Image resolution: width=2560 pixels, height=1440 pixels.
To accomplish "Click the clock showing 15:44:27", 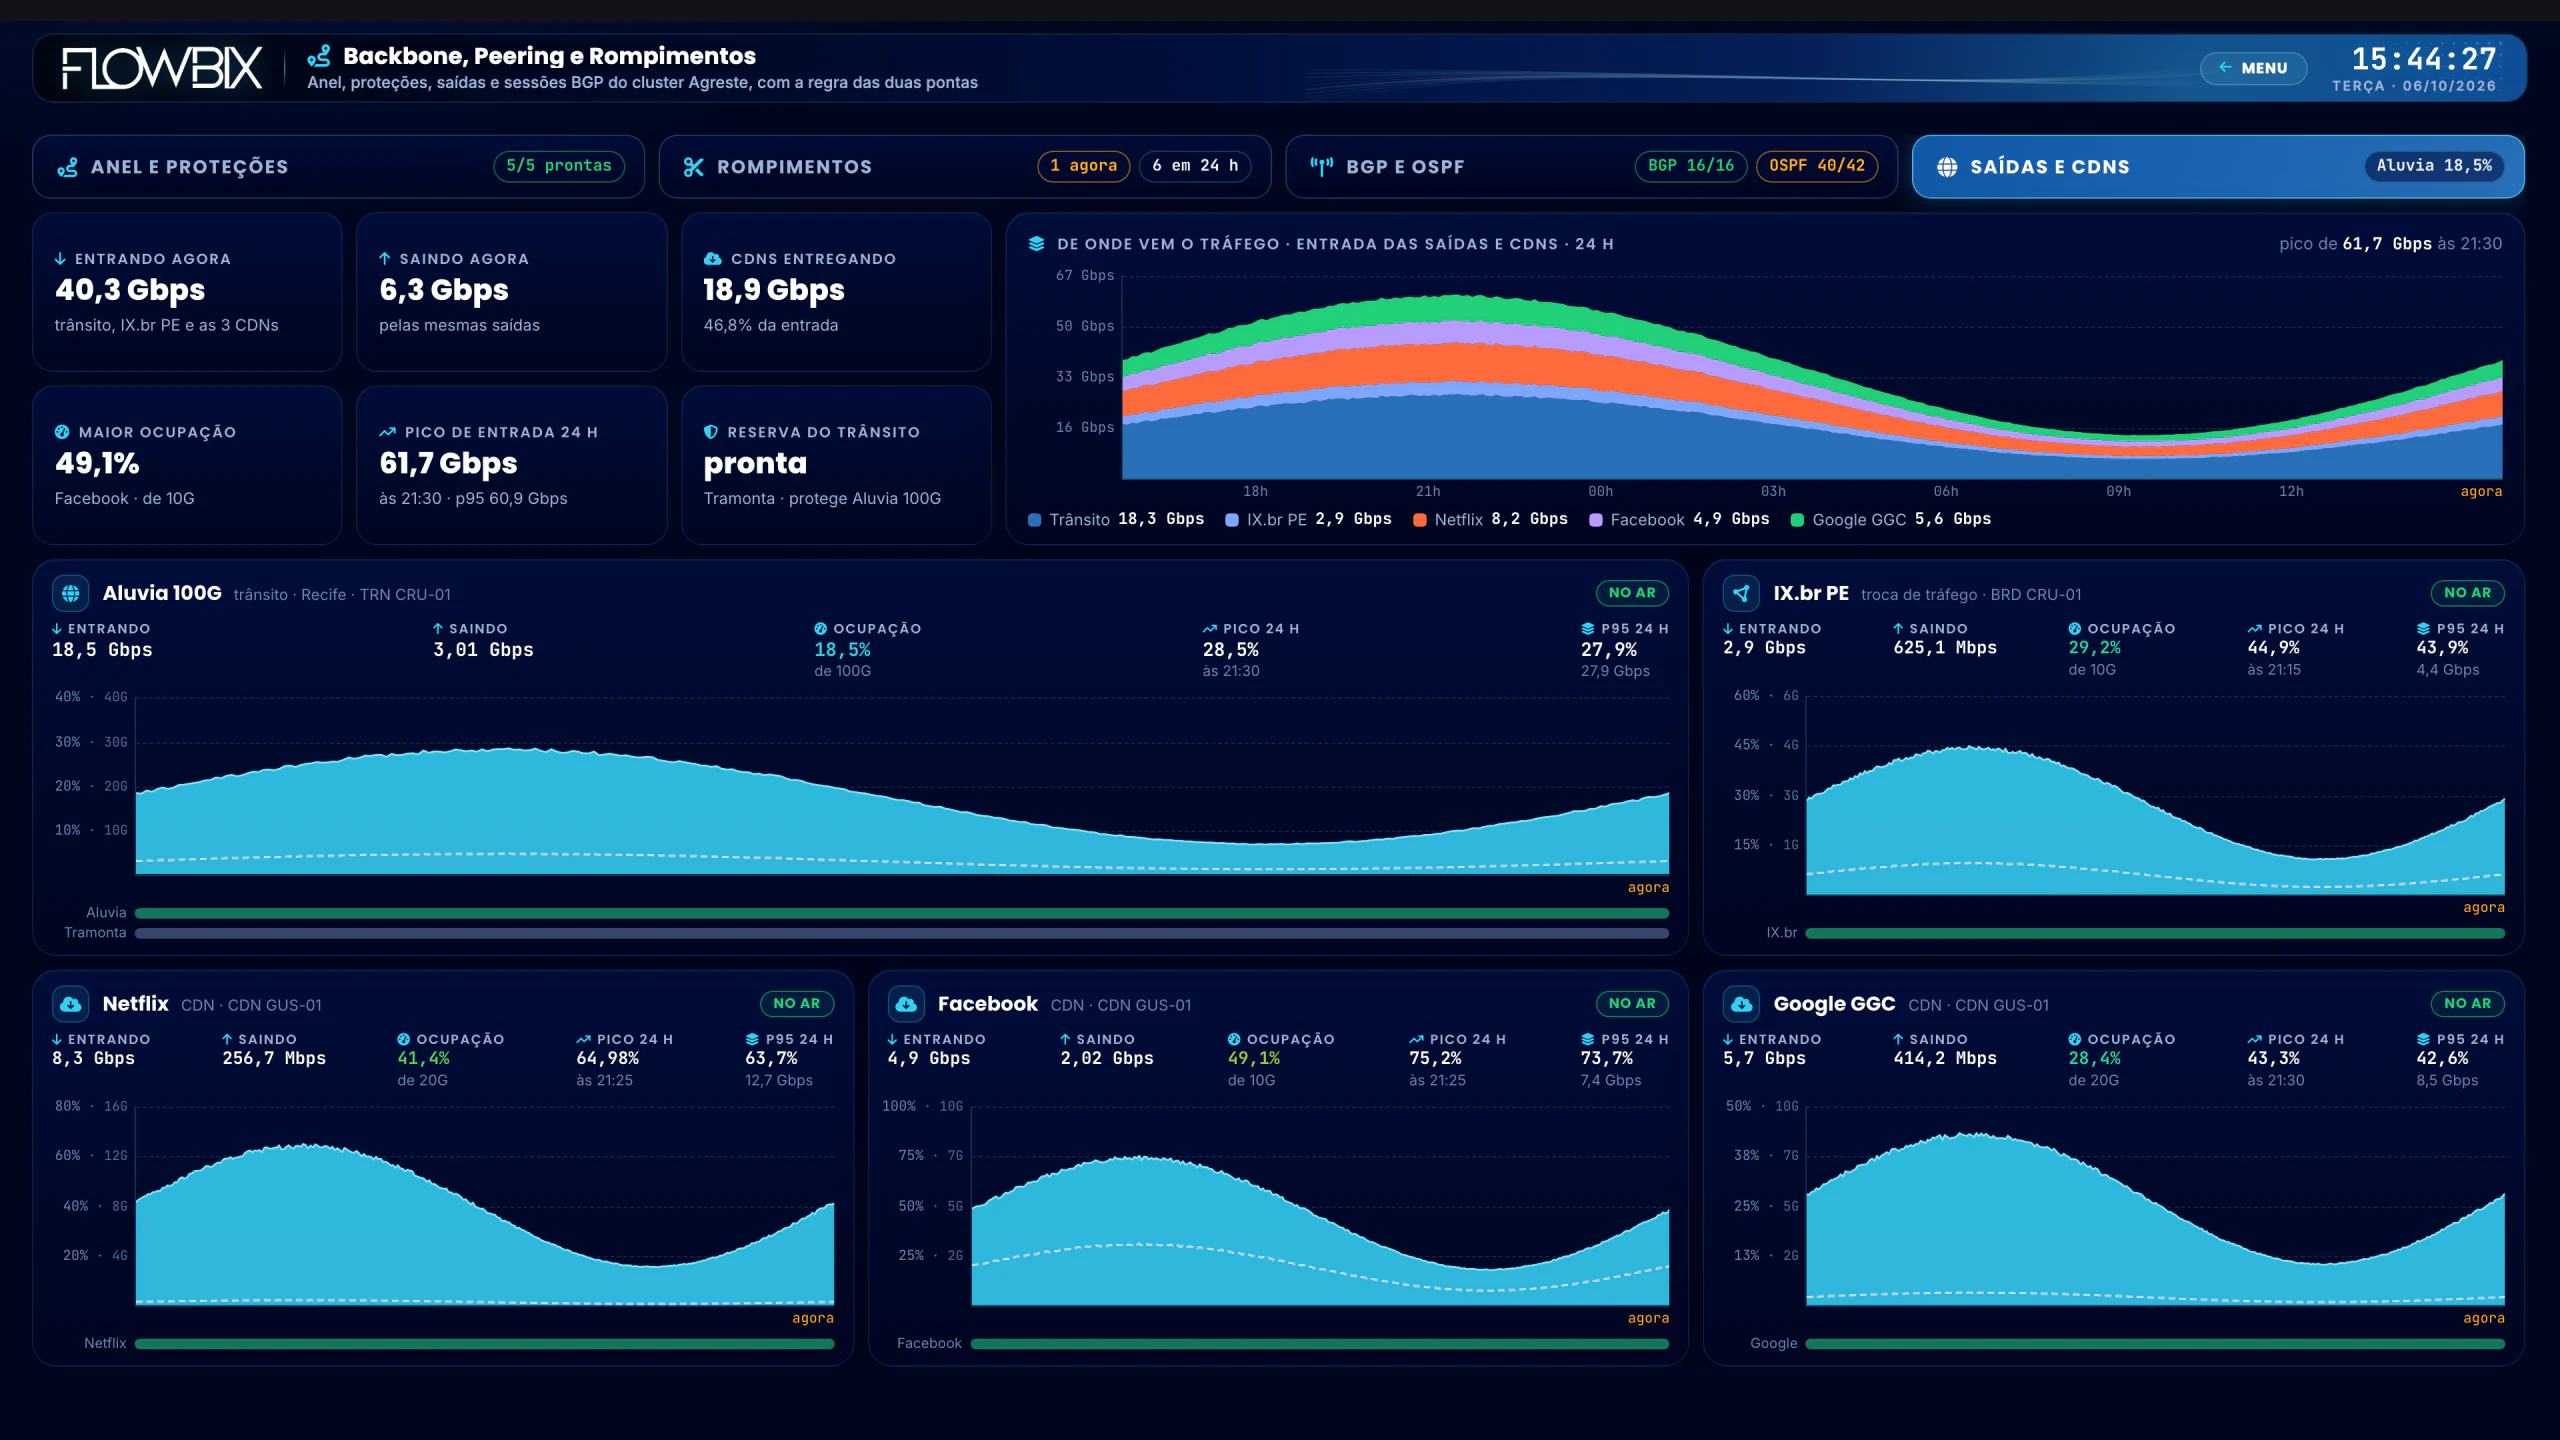I will (x=2424, y=59).
